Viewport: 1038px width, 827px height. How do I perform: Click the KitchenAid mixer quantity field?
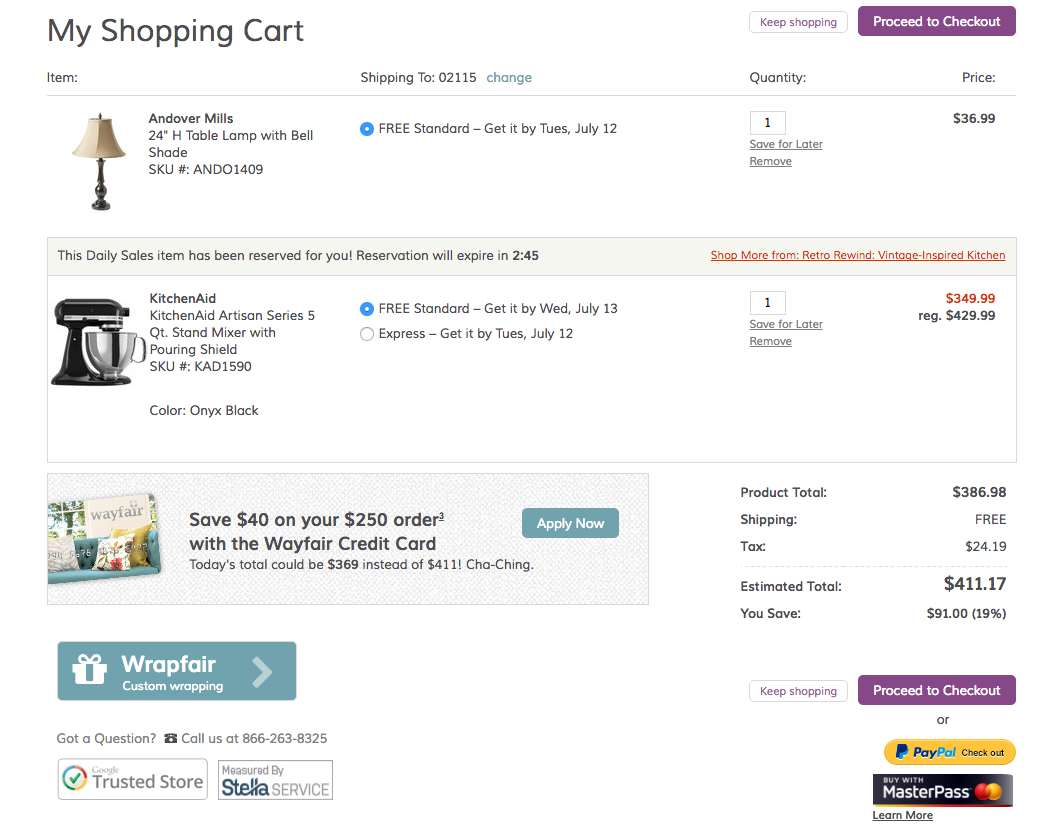(767, 303)
